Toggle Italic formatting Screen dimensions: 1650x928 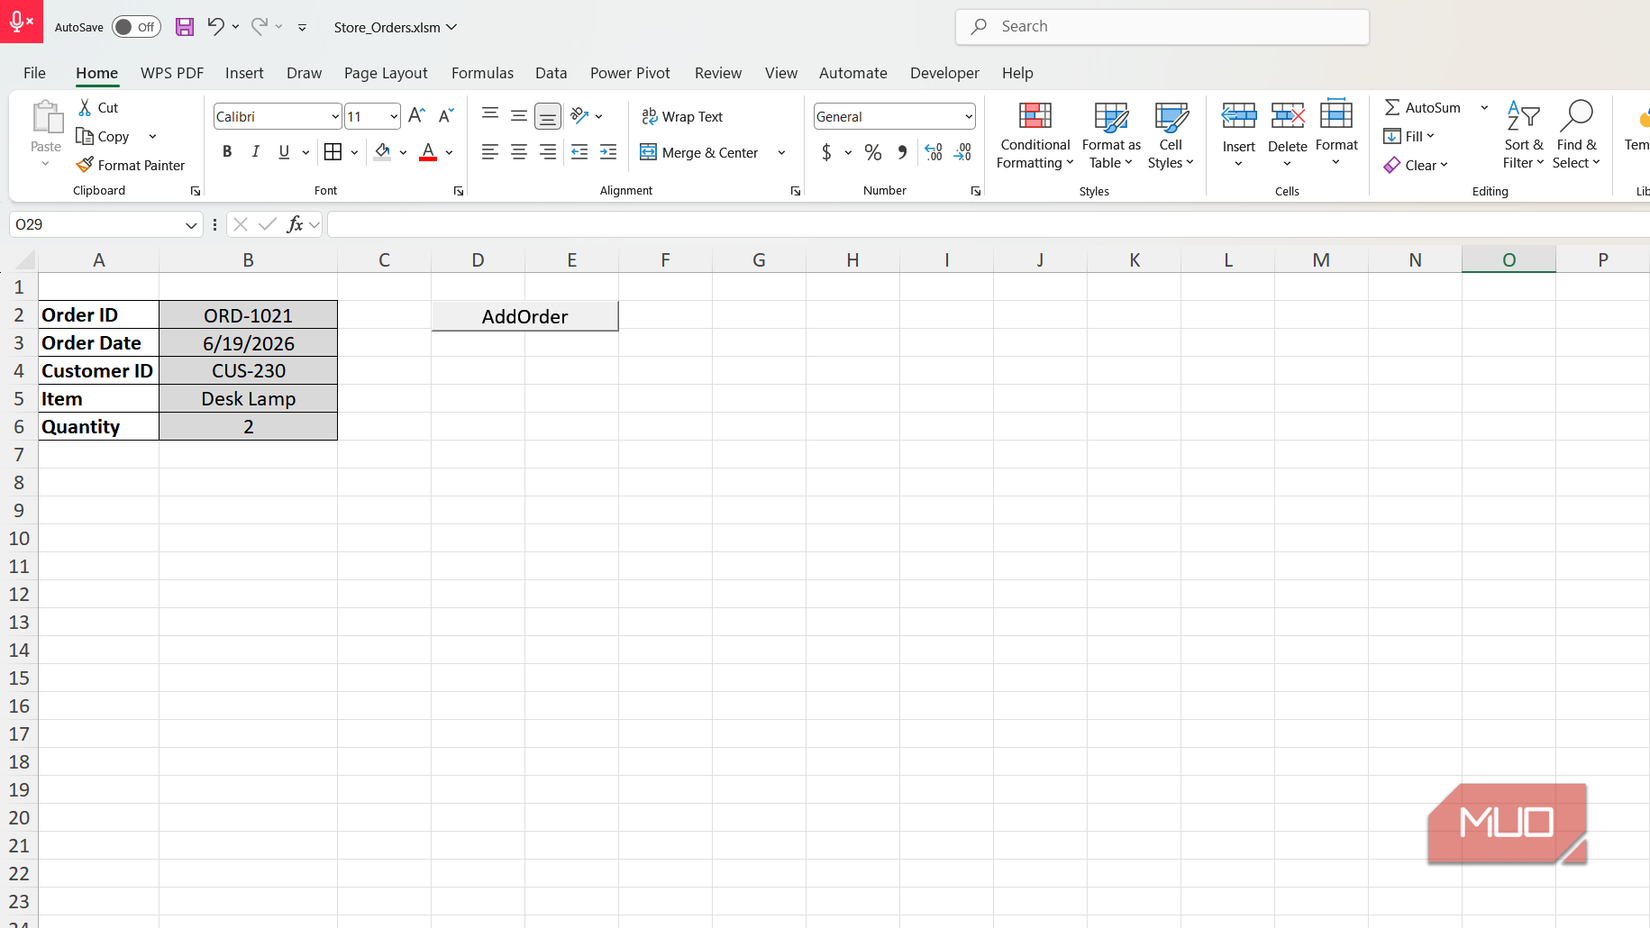coord(255,152)
